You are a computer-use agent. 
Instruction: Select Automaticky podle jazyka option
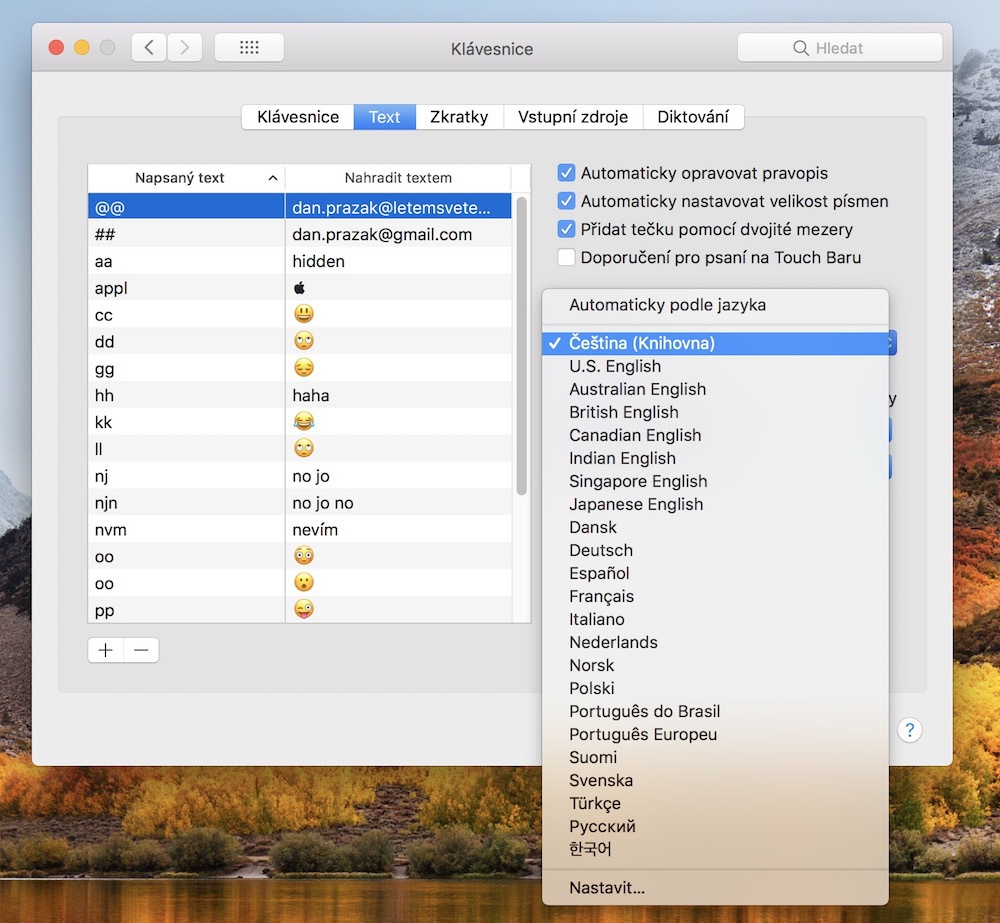[x=667, y=305]
